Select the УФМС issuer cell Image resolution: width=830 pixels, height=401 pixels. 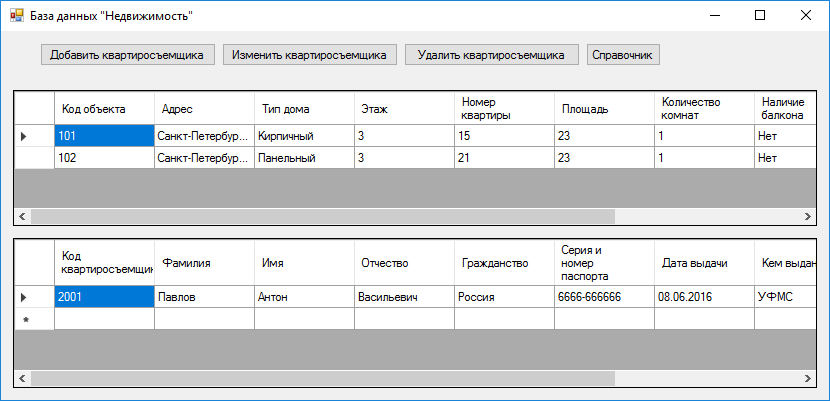[785, 297]
